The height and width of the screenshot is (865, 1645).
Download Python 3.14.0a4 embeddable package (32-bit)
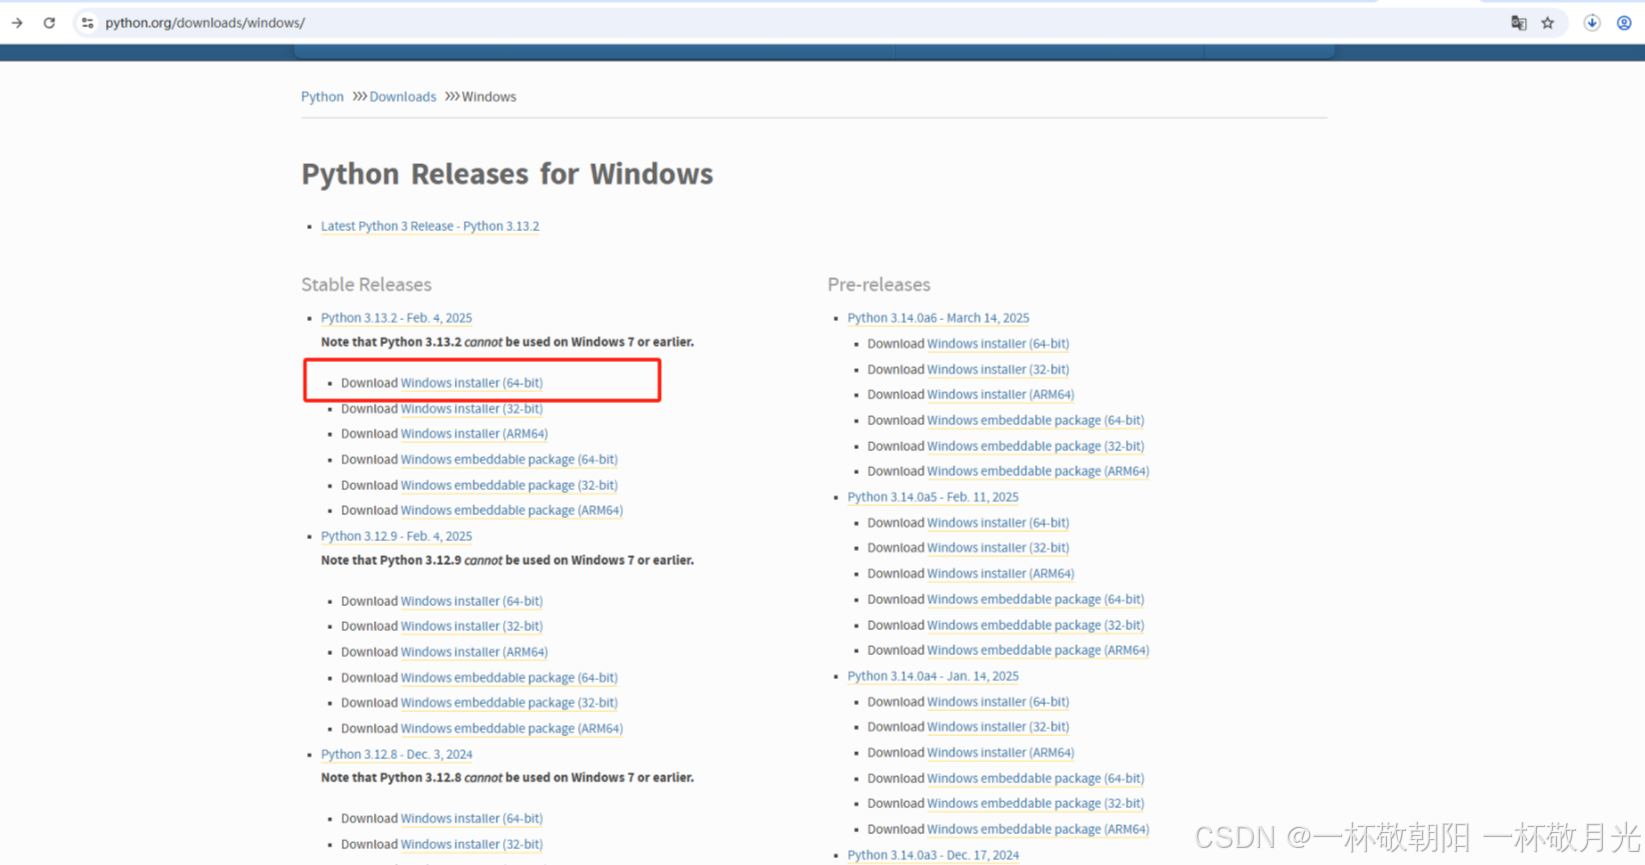coord(1036,804)
